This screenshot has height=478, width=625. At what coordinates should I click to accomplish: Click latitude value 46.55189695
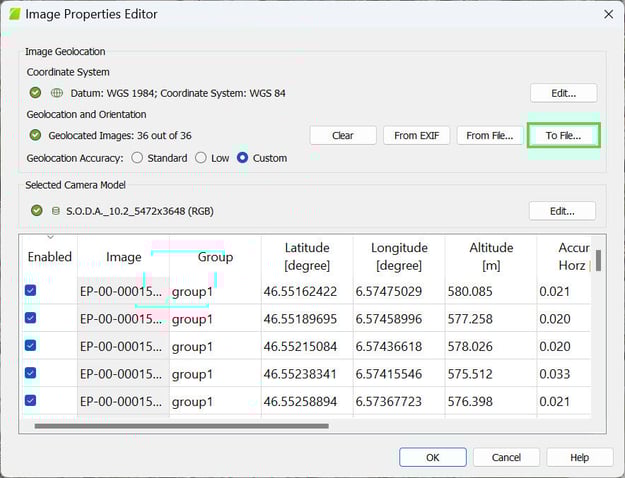coord(300,319)
